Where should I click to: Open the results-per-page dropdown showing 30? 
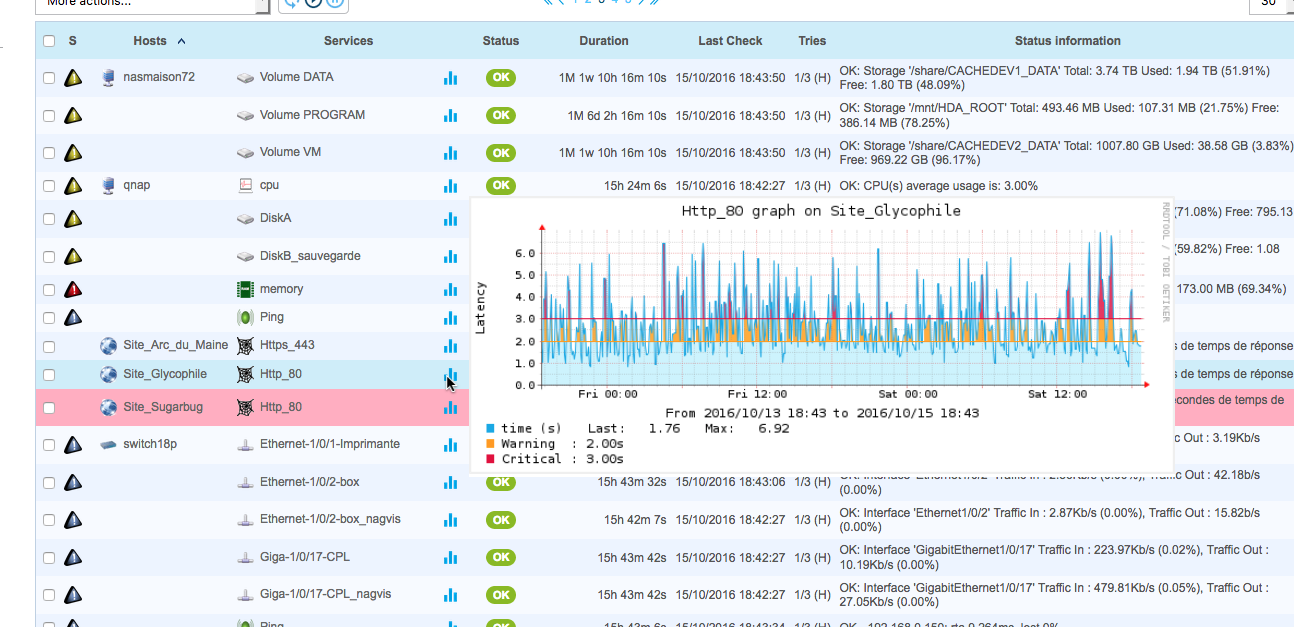(x=1271, y=3)
